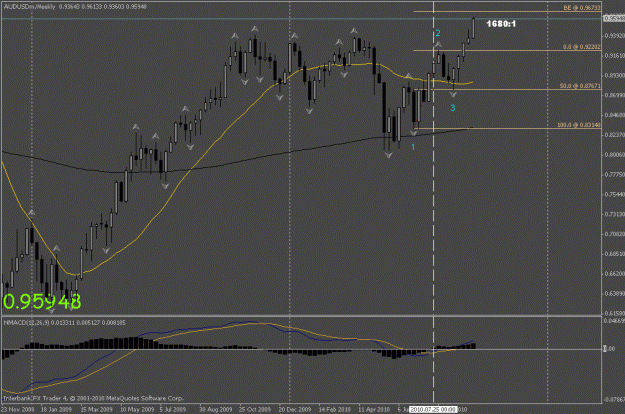The height and width of the screenshot is (414, 625).
Task: Select the cyan wave label '3'
Action: (x=452, y=108)
